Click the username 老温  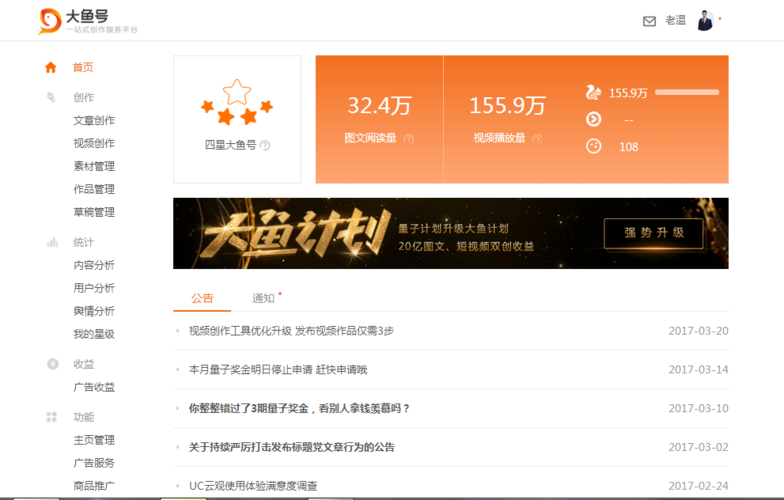pos(675,20)
